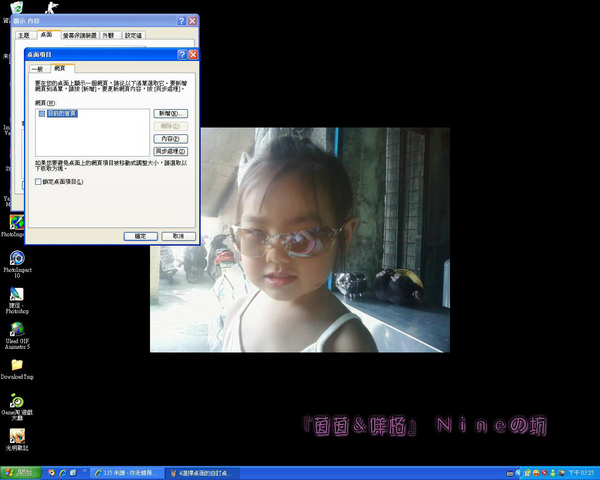
Task: Click the laughing smiley tray icon
Action: pyautogui.click(x=536, y=473)
